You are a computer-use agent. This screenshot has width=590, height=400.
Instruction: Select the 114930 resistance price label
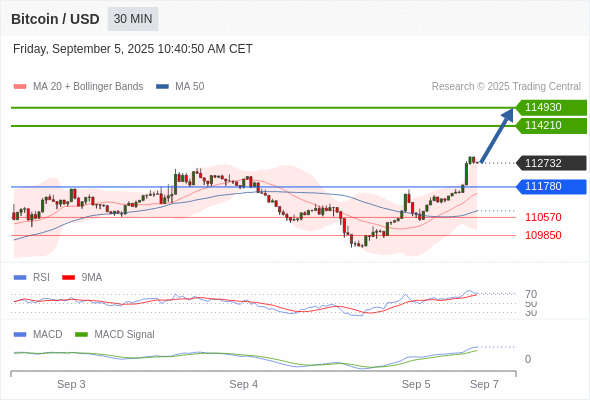[x=551, y=108]
